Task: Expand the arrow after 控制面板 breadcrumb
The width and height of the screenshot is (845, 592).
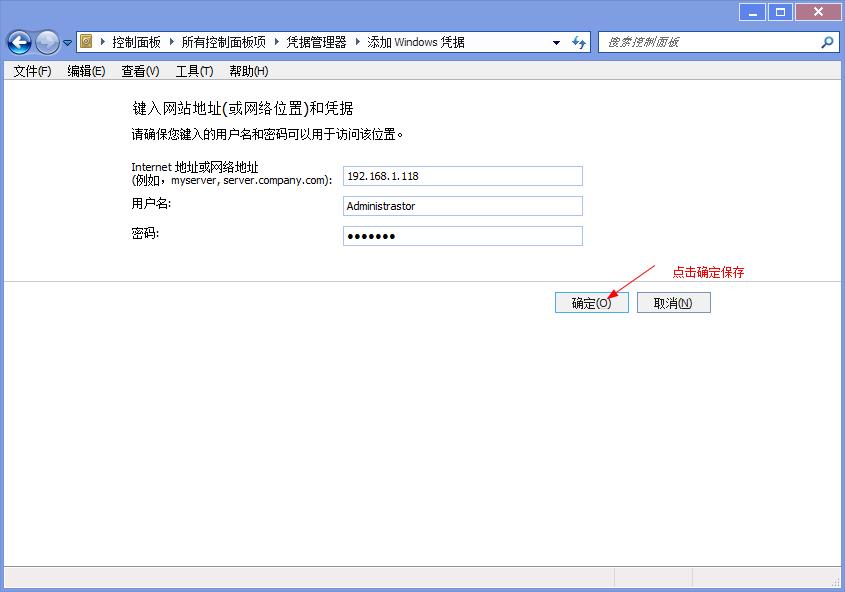Action: pos(170,42)
